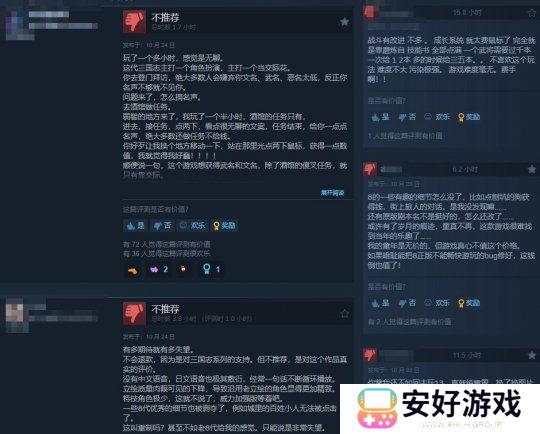
Task: Vote 是 (yes) on the first review
Action: coord(135,226)
